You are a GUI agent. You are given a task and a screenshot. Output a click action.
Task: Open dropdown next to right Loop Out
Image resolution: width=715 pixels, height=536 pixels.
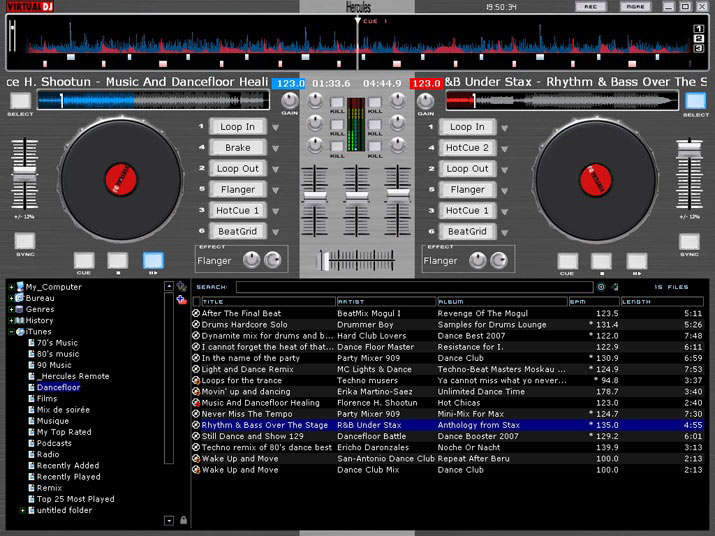click(x=505, y=170)
